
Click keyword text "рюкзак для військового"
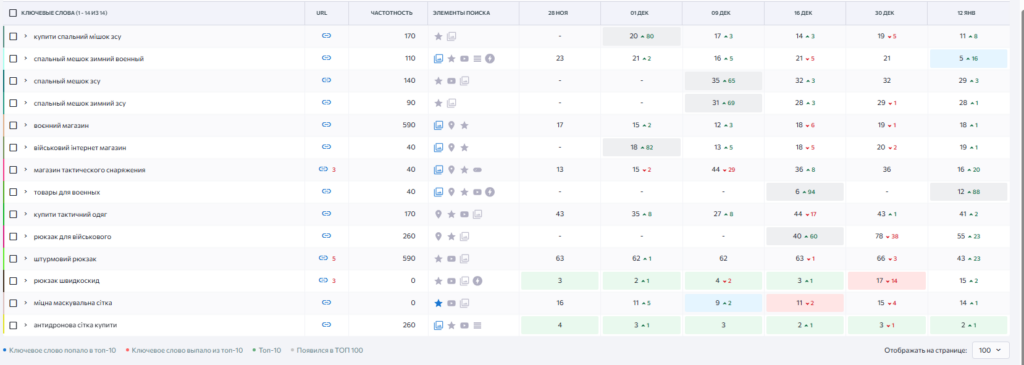[x=72, y=236]
